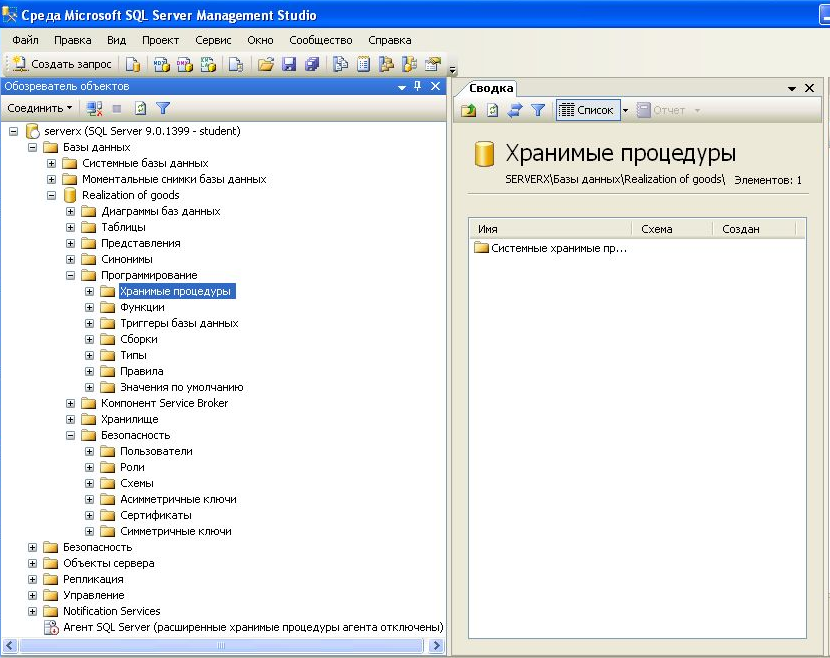Click scroll left arrow in Object Explorer
The width and height of the screenshot is (830, 658).
pyautogui.click(x=10, y=645)
